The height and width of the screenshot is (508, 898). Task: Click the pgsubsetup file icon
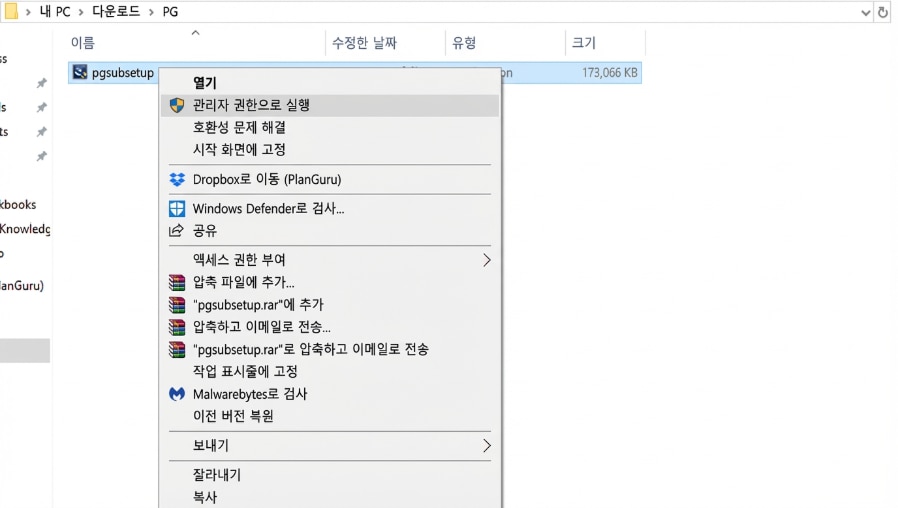[80, 72]
